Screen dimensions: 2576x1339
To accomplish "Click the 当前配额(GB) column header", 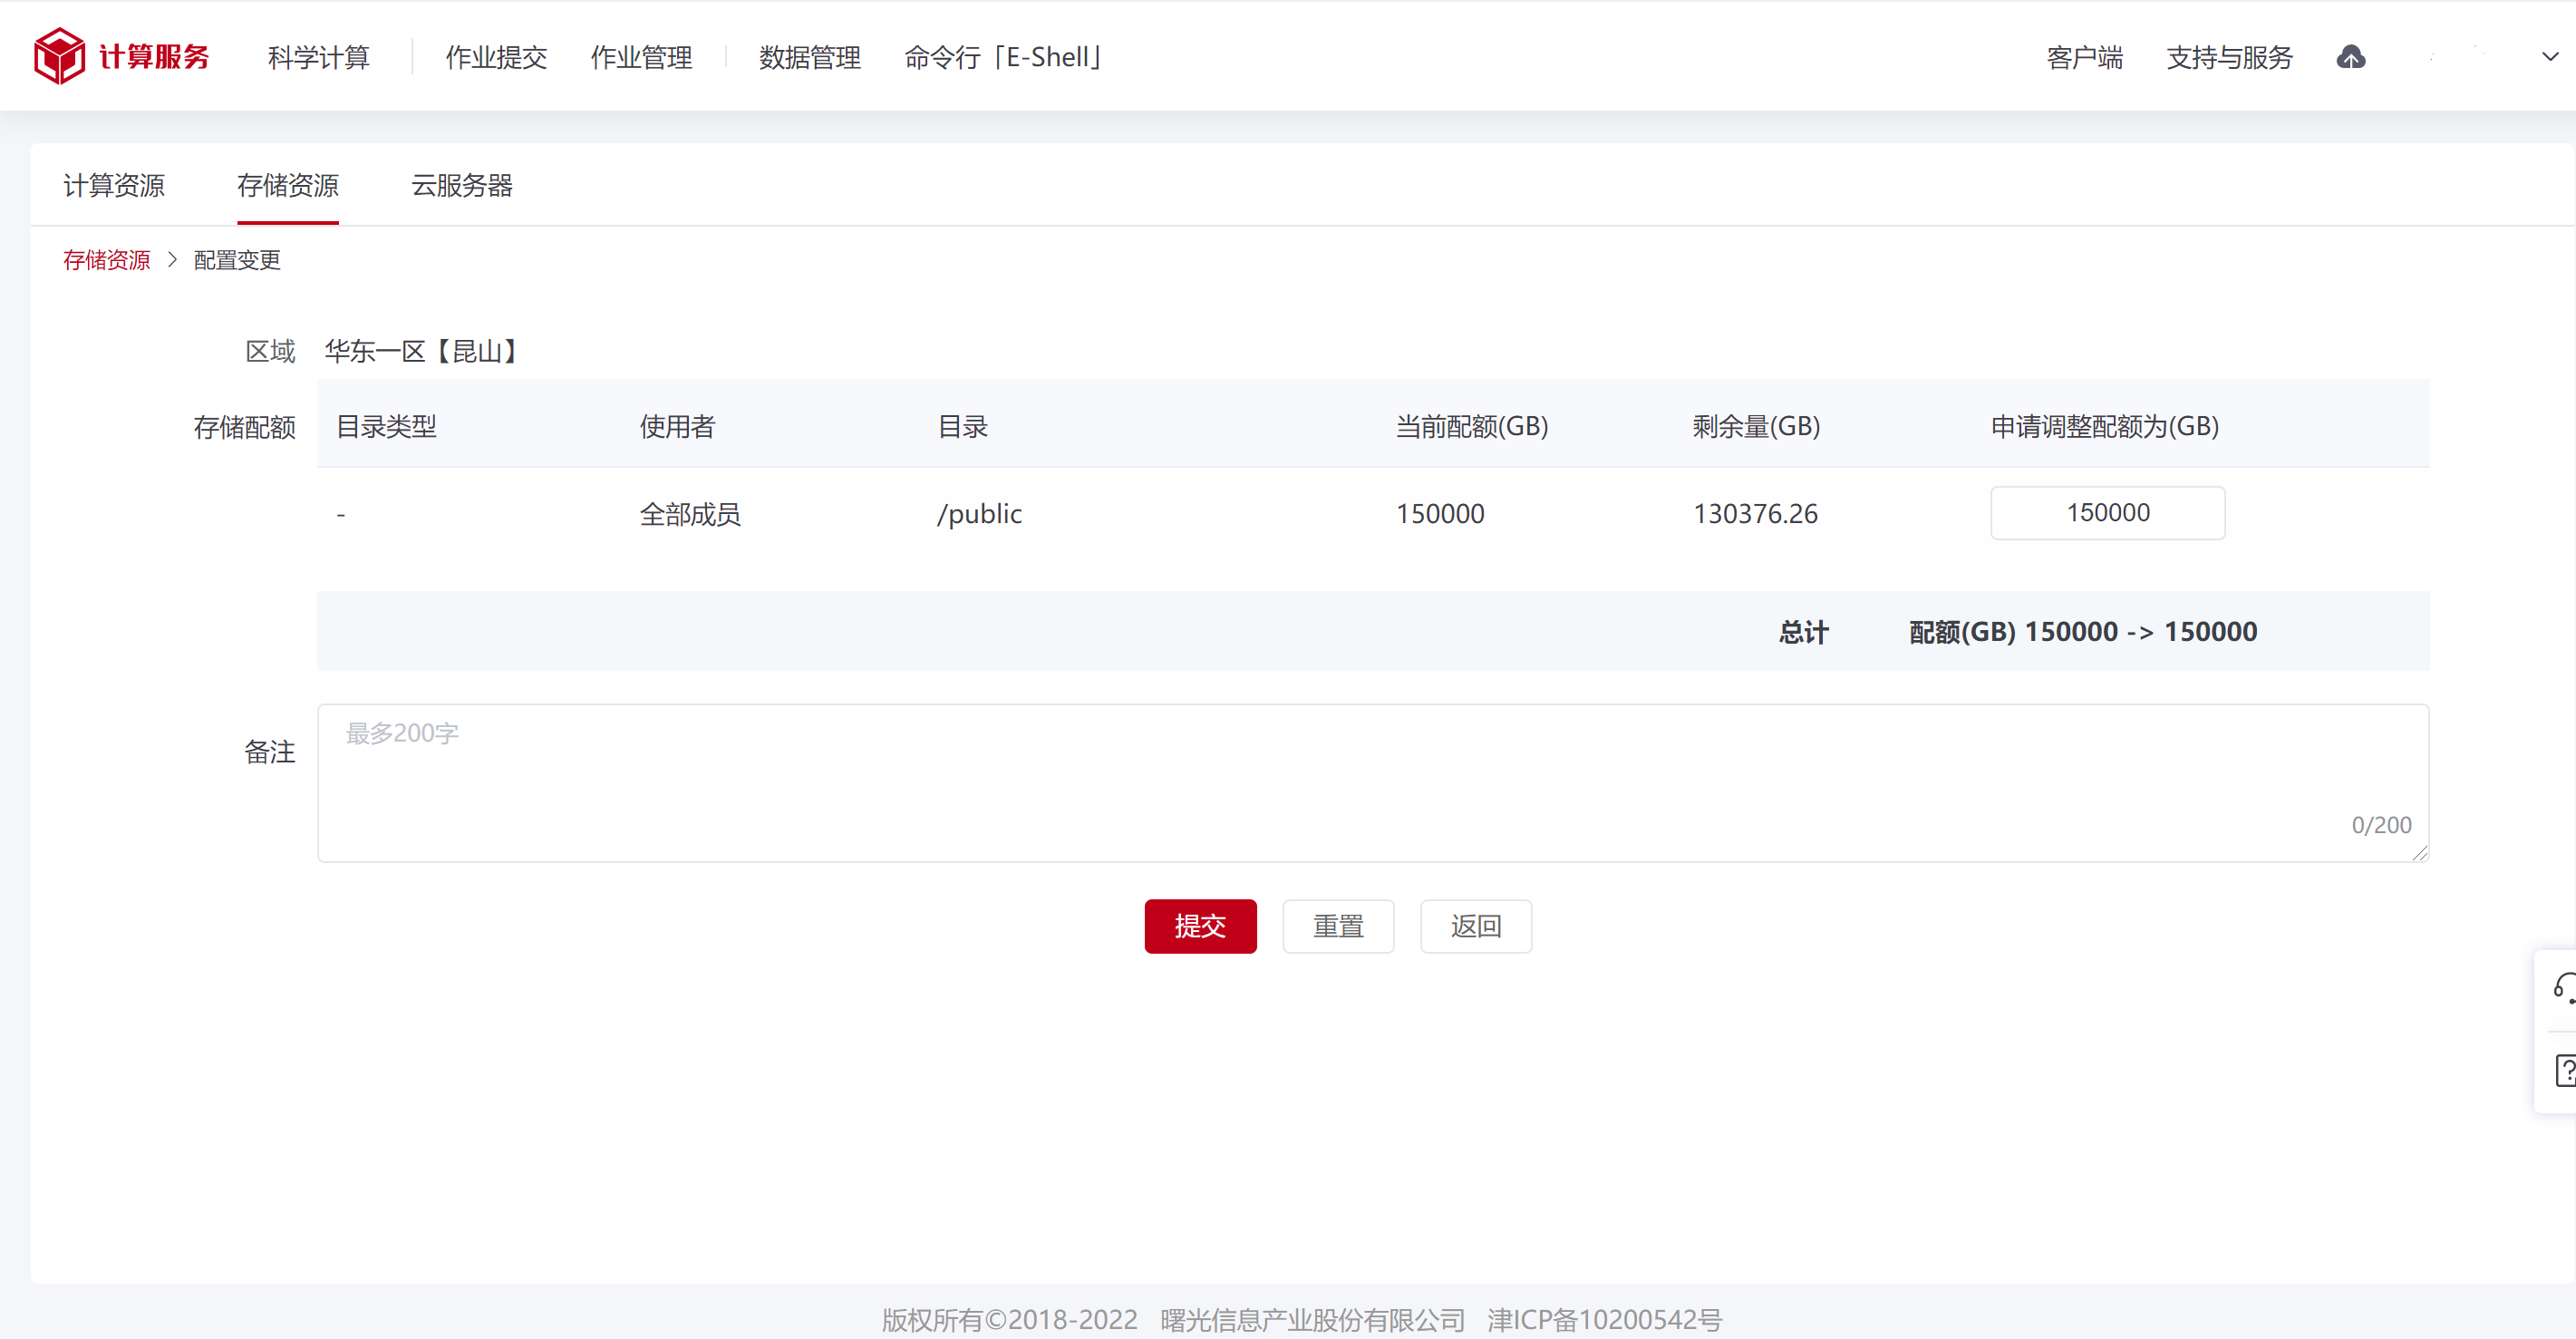I will pos(1472,427).
